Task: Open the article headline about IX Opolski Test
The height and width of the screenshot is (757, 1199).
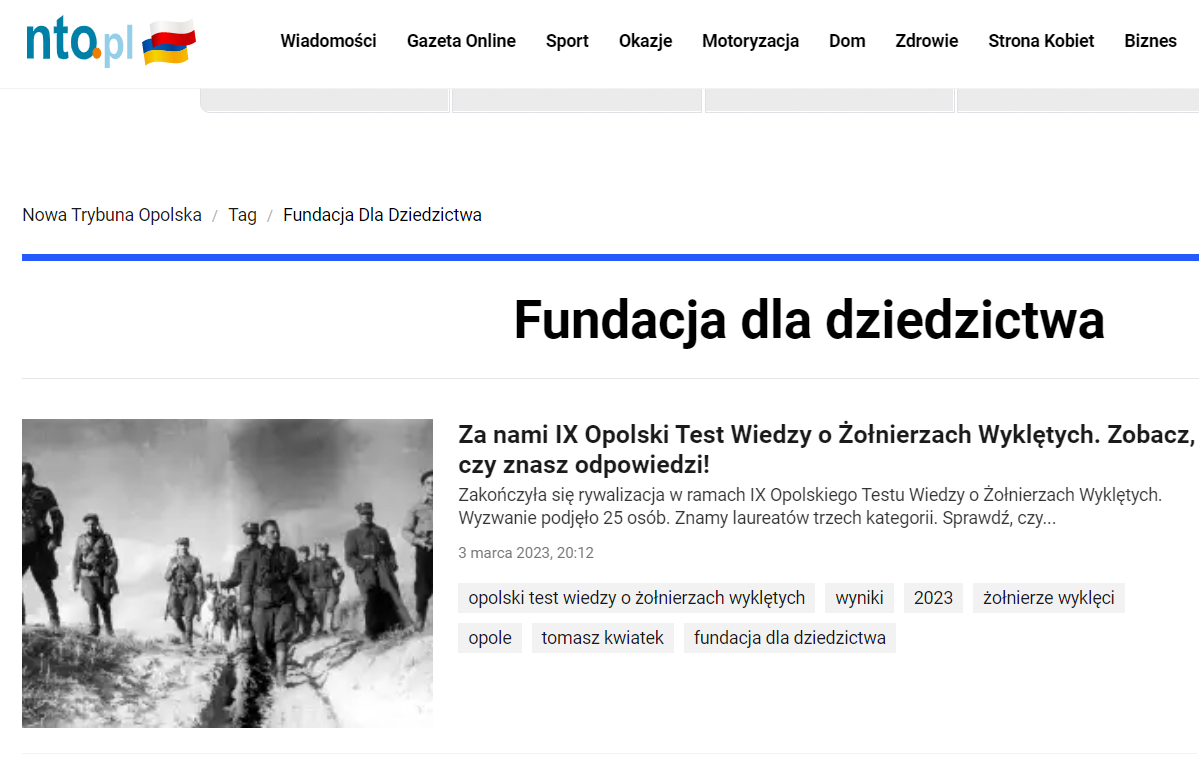Action: [826, 449]
